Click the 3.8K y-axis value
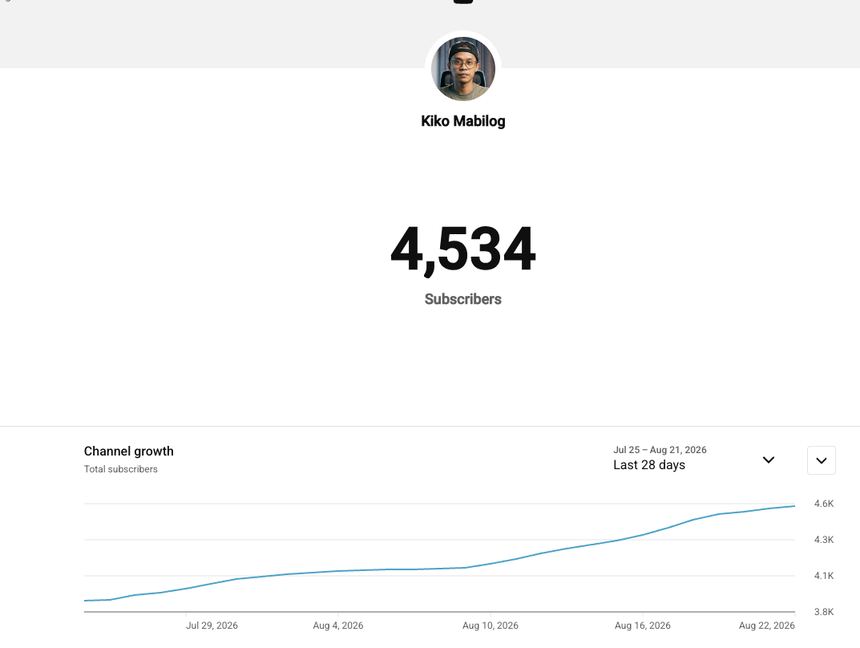The image size is (860, 648). (824, 612)
